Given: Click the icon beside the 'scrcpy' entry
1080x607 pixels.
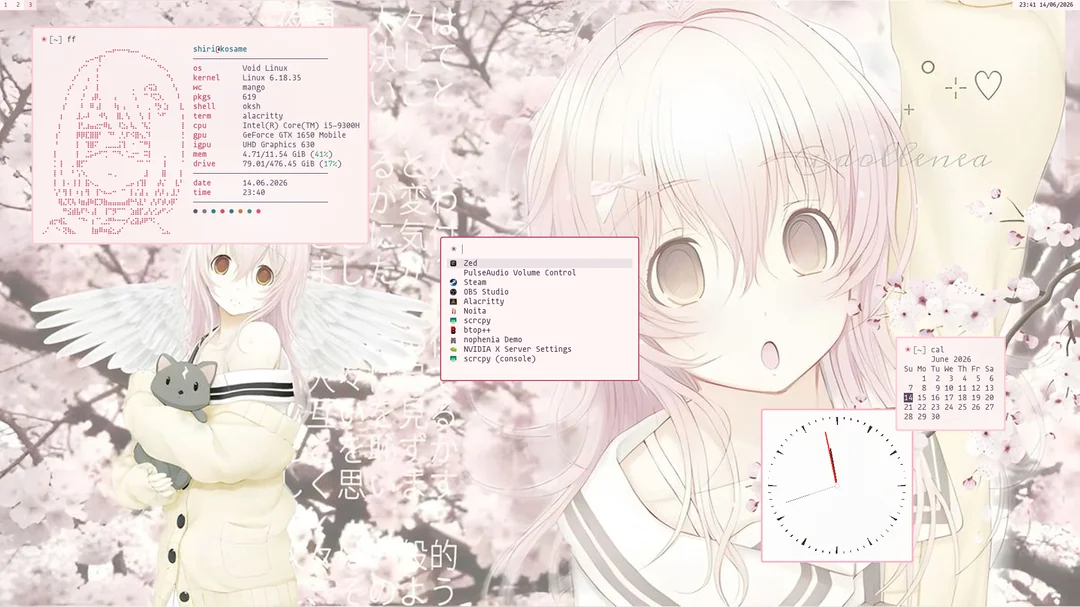Looking at the screenshot, I should [453, 320].
